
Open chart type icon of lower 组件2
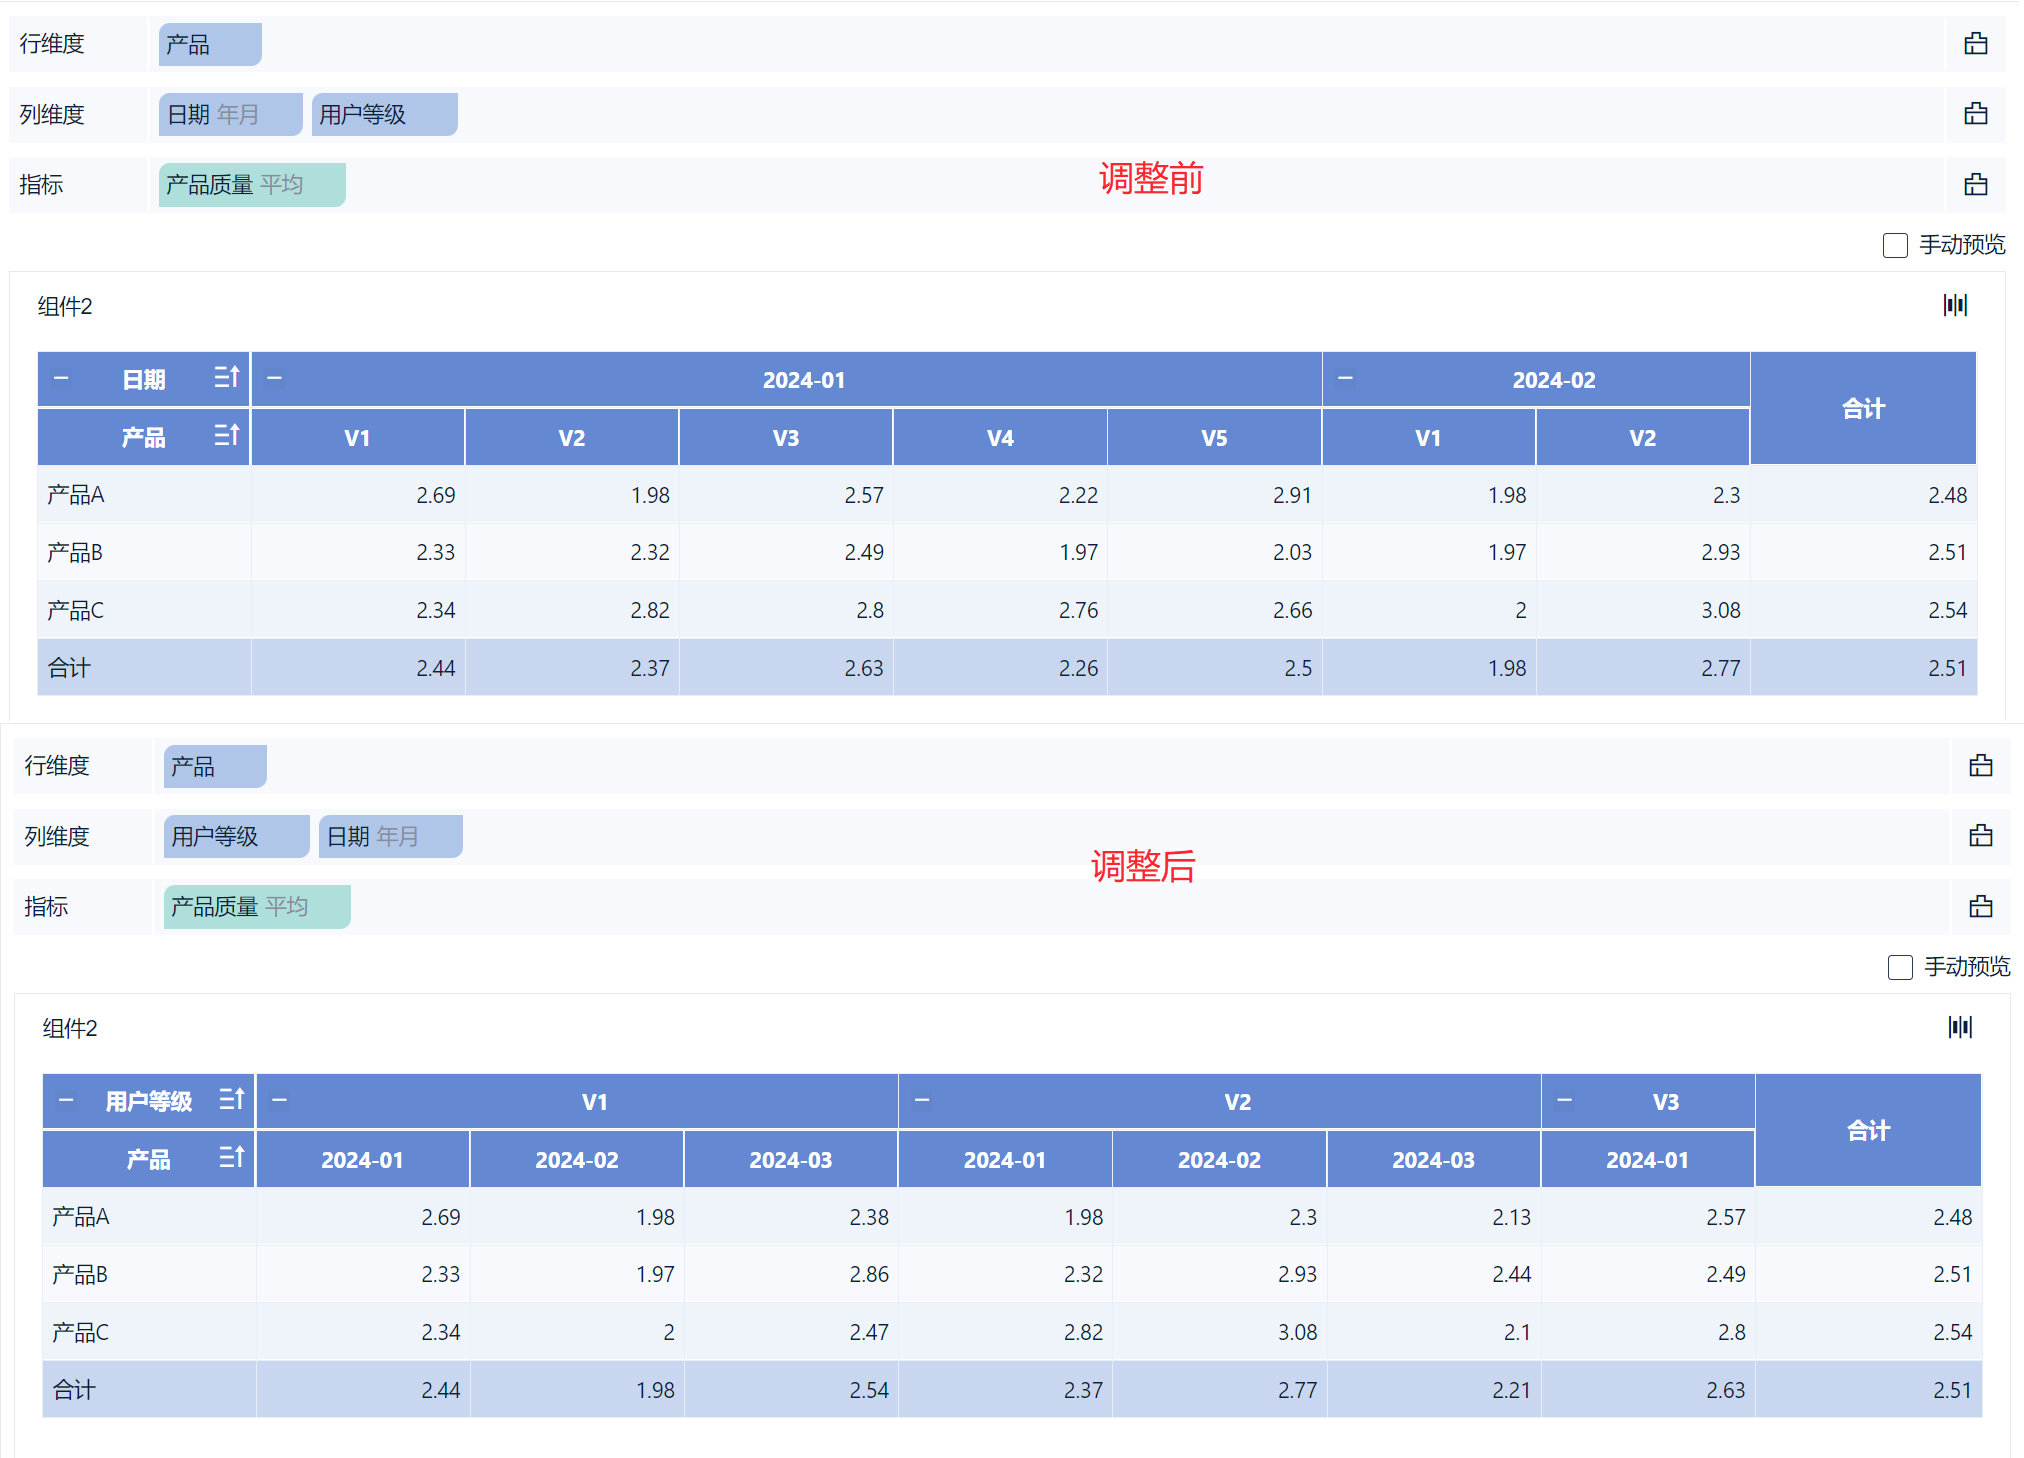point(1960,1027)
